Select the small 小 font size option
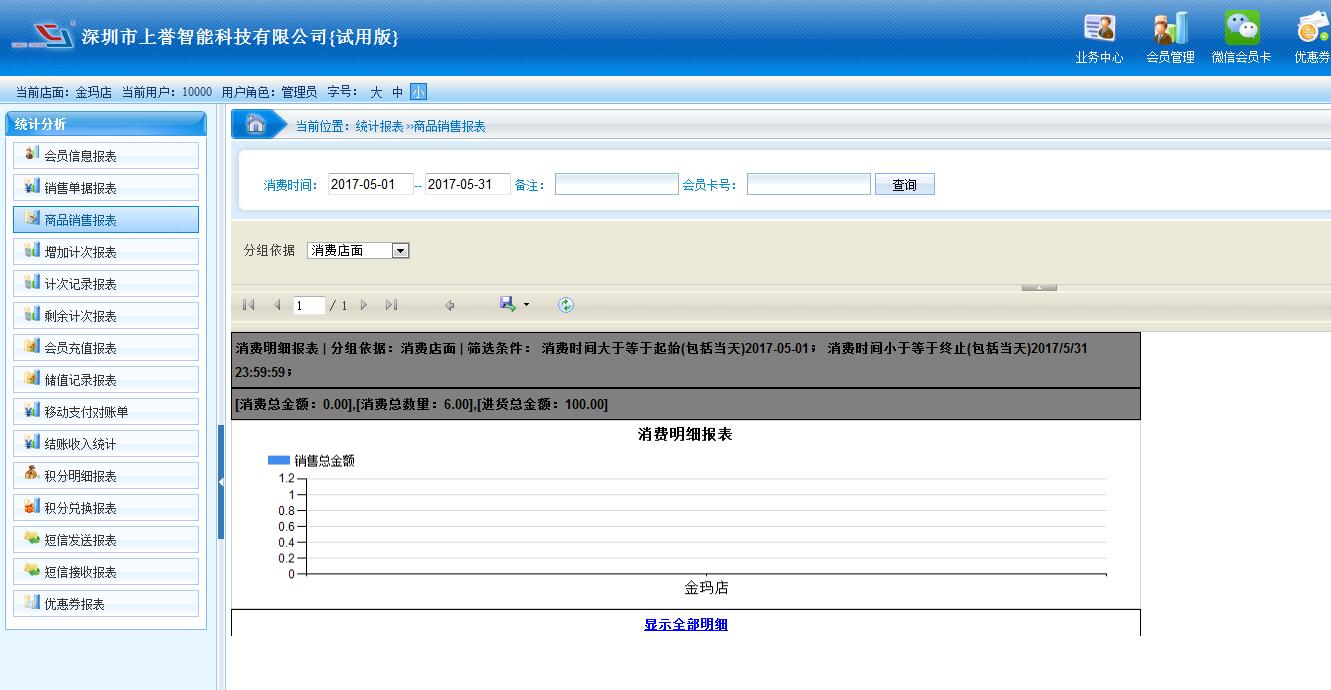Image resolution: width=1331 pixels, height=690 pixels. pyautogui.click(x=418, y=92)
